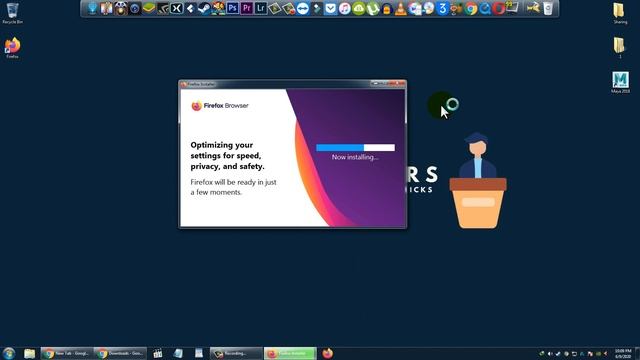Select the Firefox desktop shortcut
This screenshot has height=360, width=640.
(12, 48)
